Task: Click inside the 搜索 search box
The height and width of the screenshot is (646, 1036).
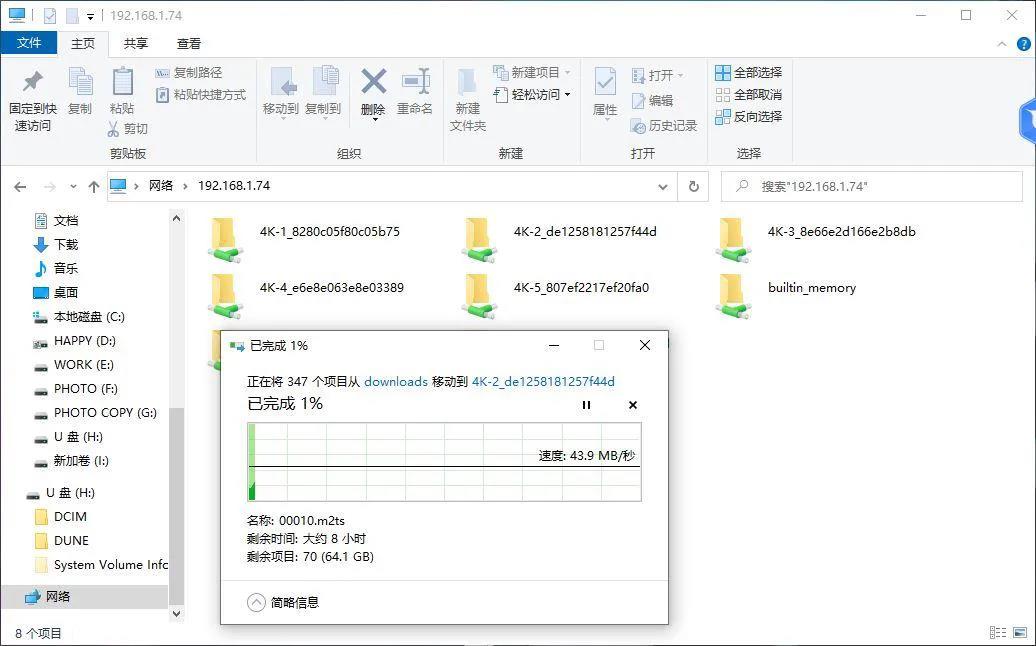Action: pyautogui.click(x=870, y=186)
